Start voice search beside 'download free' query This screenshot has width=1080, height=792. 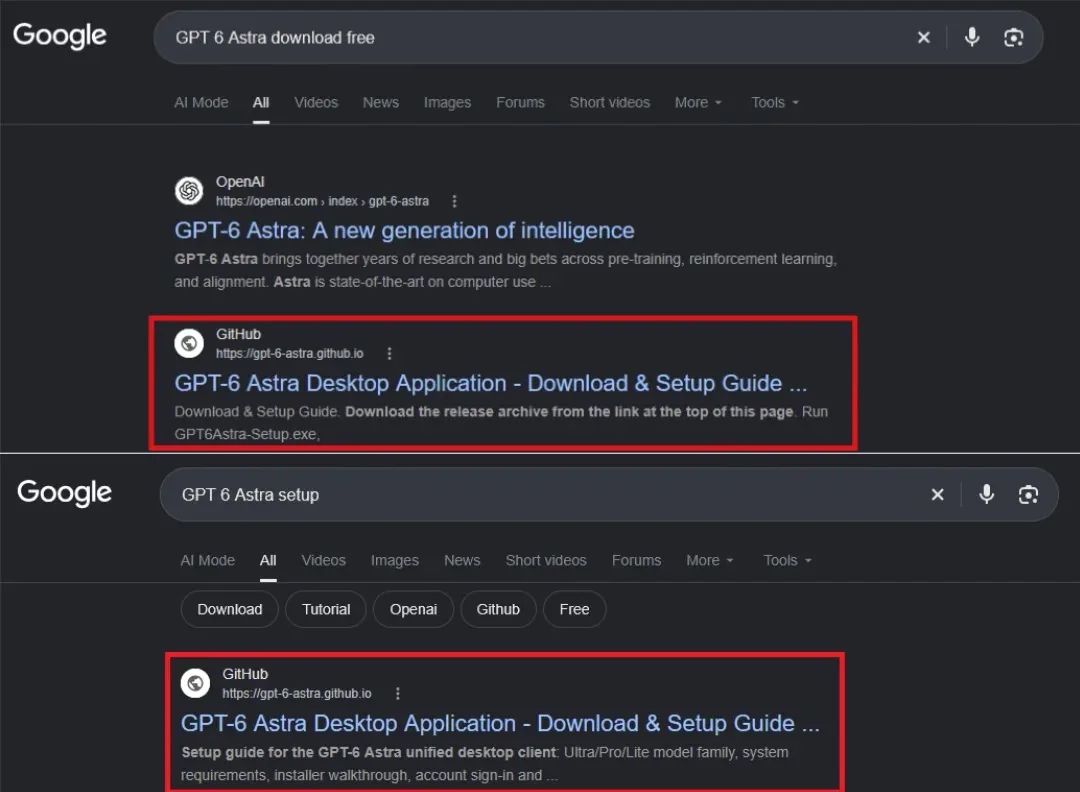[972, 37]
